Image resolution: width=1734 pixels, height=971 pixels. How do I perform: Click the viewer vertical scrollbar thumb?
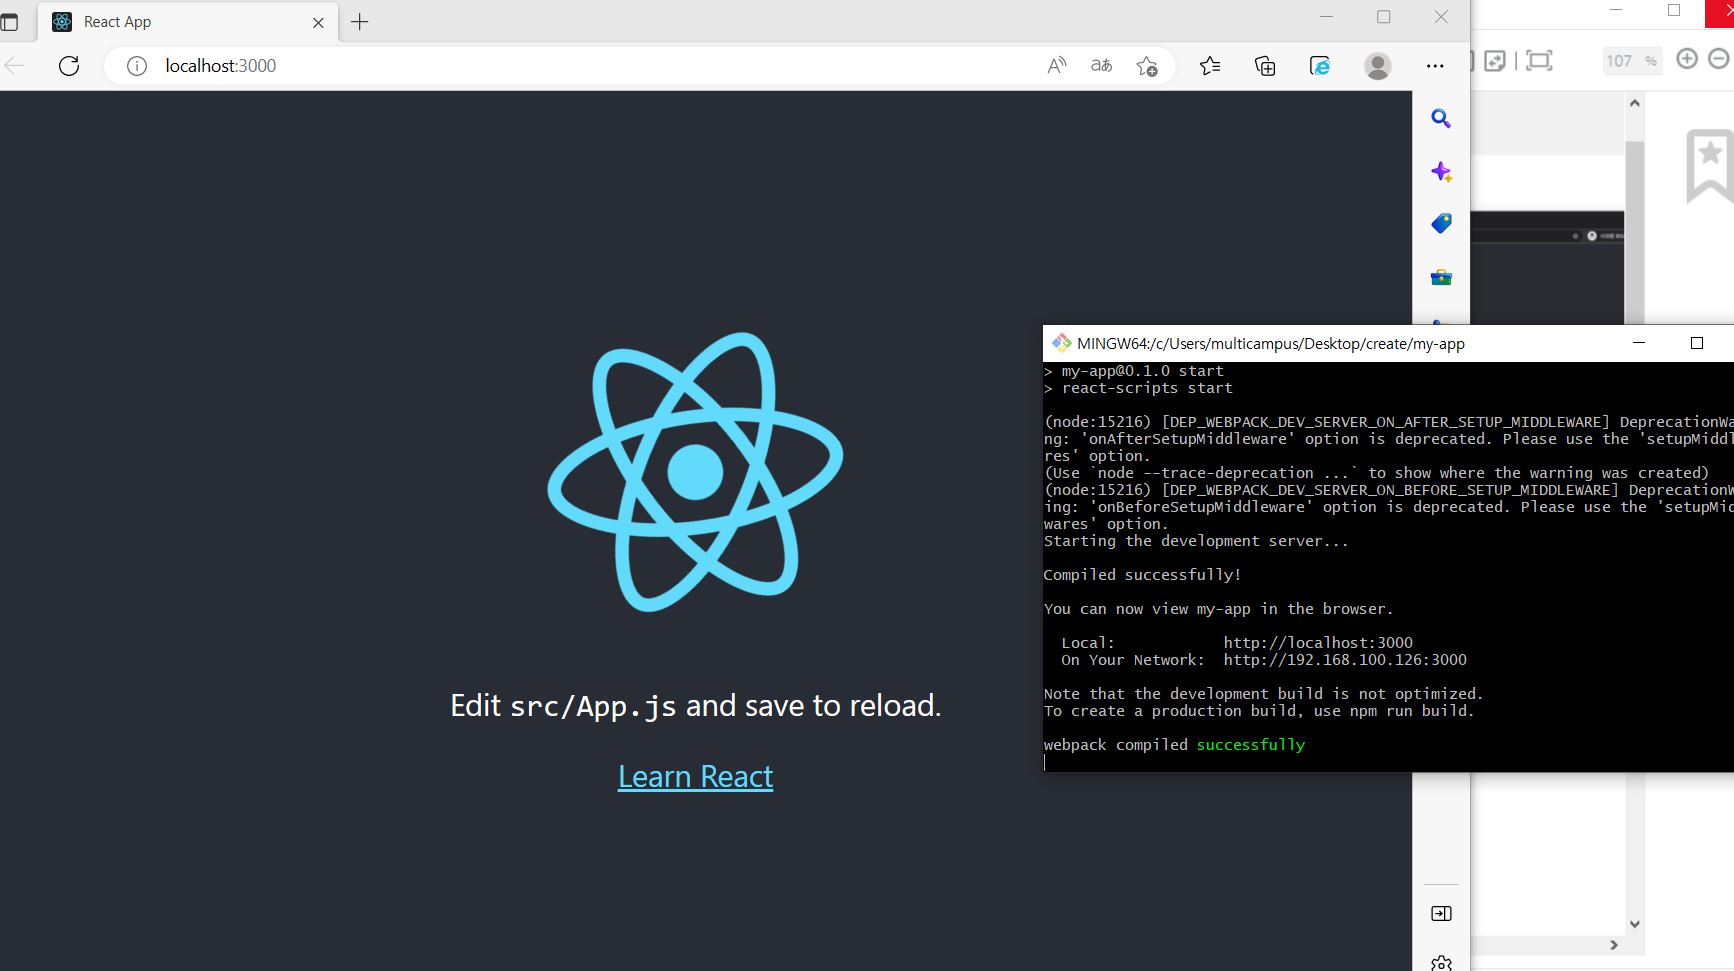point(1634,232)
